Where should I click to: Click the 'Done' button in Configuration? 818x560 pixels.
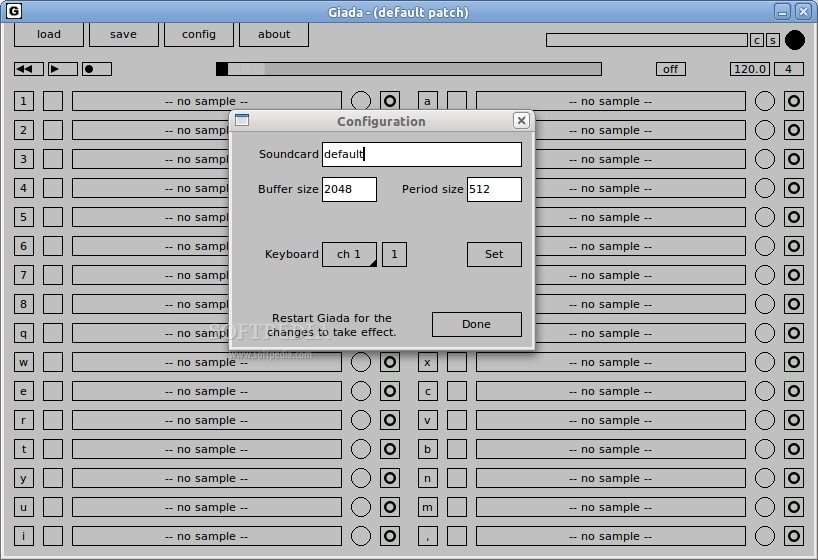pos(476,324)
